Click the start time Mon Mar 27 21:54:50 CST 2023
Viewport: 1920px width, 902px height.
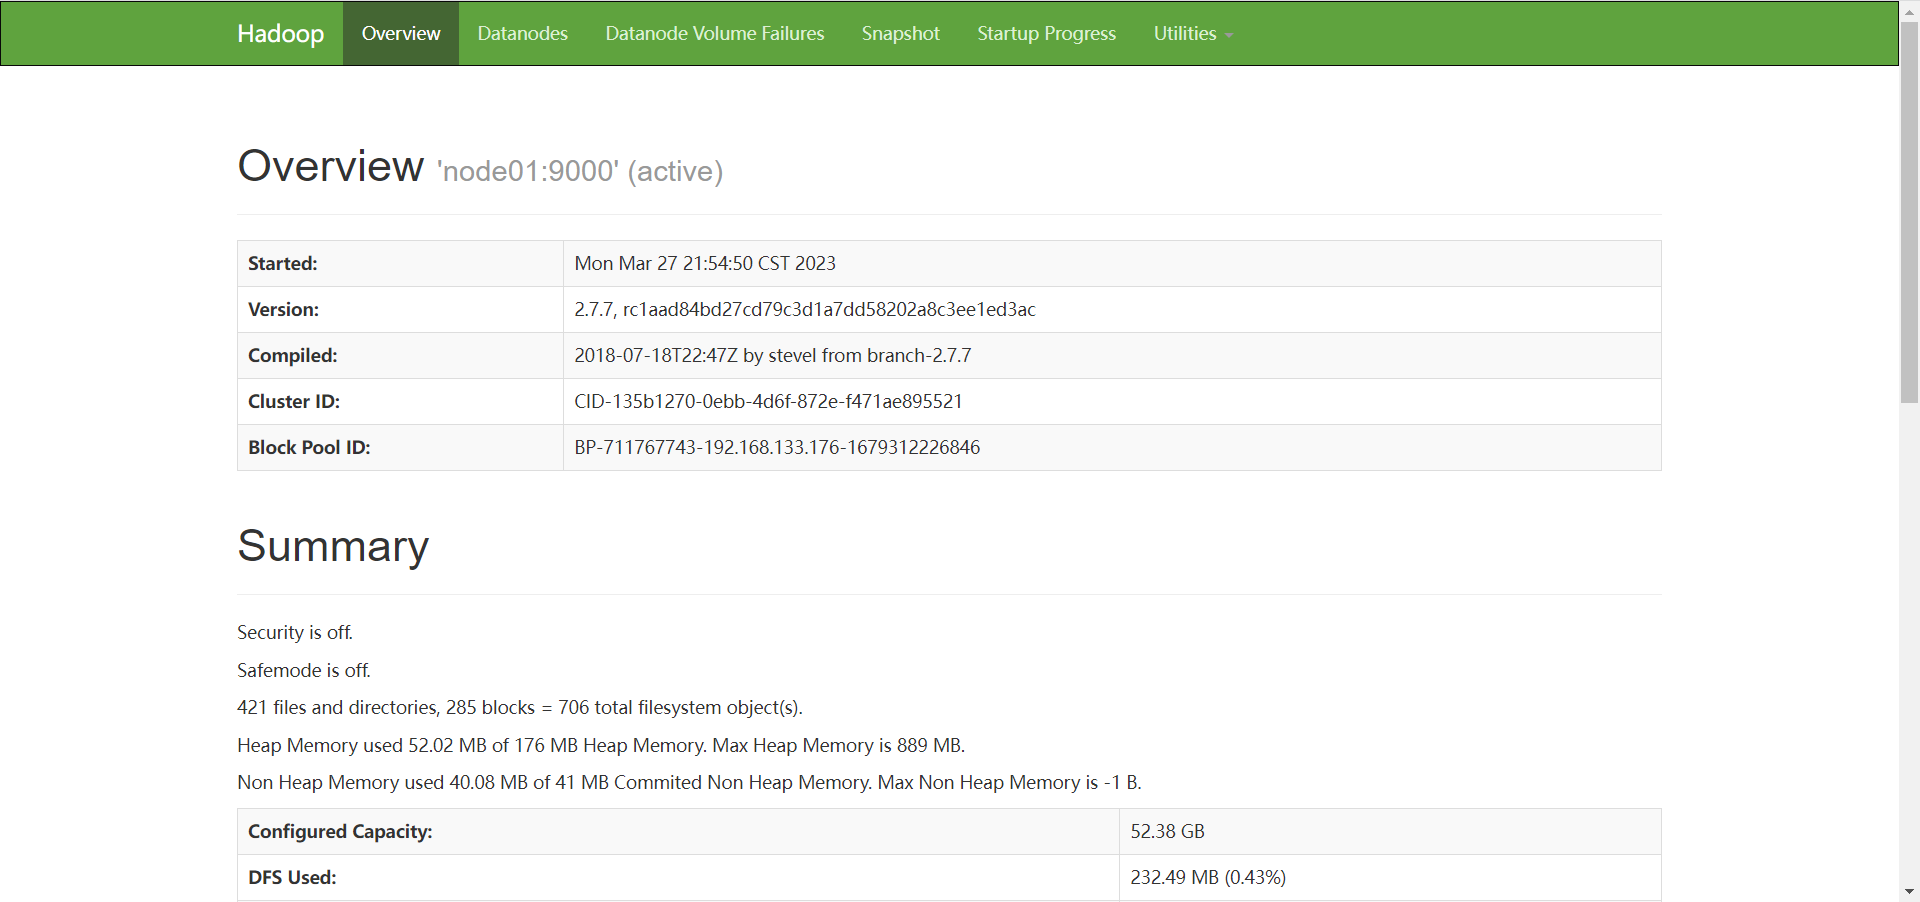point(705,264)
